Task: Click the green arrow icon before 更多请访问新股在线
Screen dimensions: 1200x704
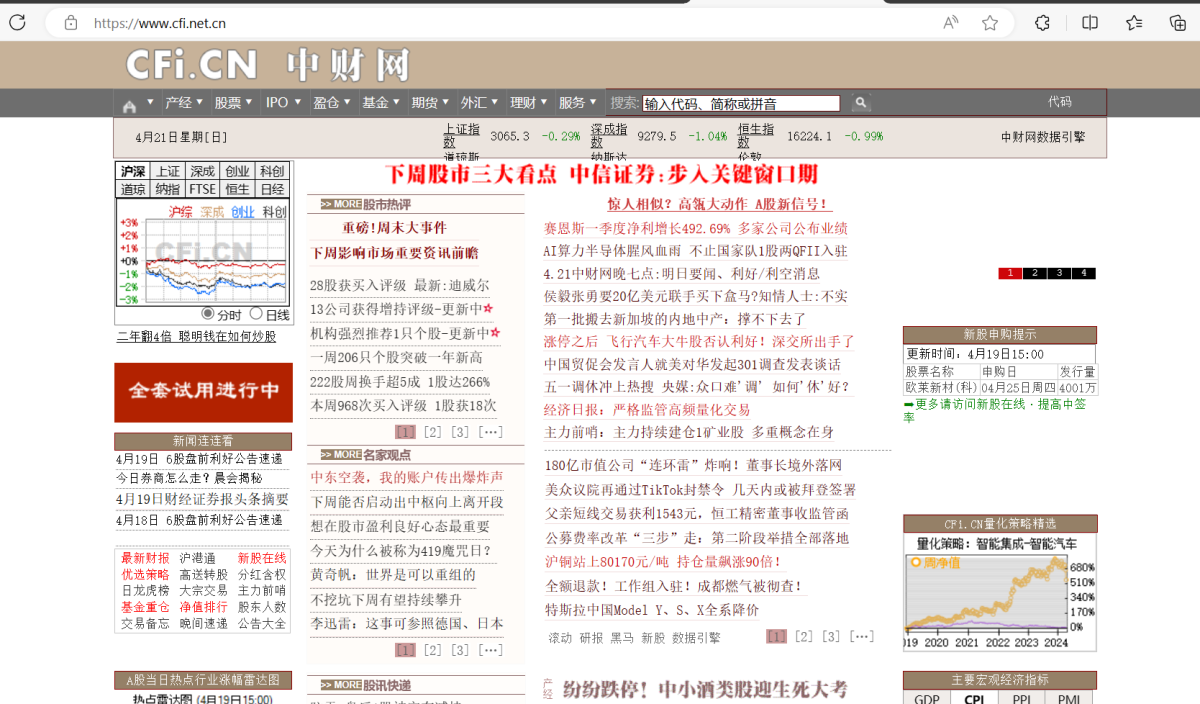Action: [908, 404]
